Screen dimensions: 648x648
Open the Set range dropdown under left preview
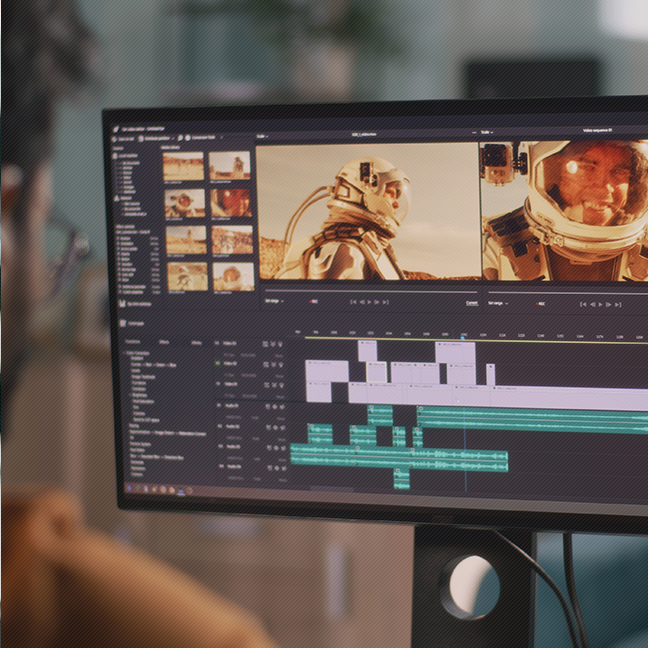[273, 301]
